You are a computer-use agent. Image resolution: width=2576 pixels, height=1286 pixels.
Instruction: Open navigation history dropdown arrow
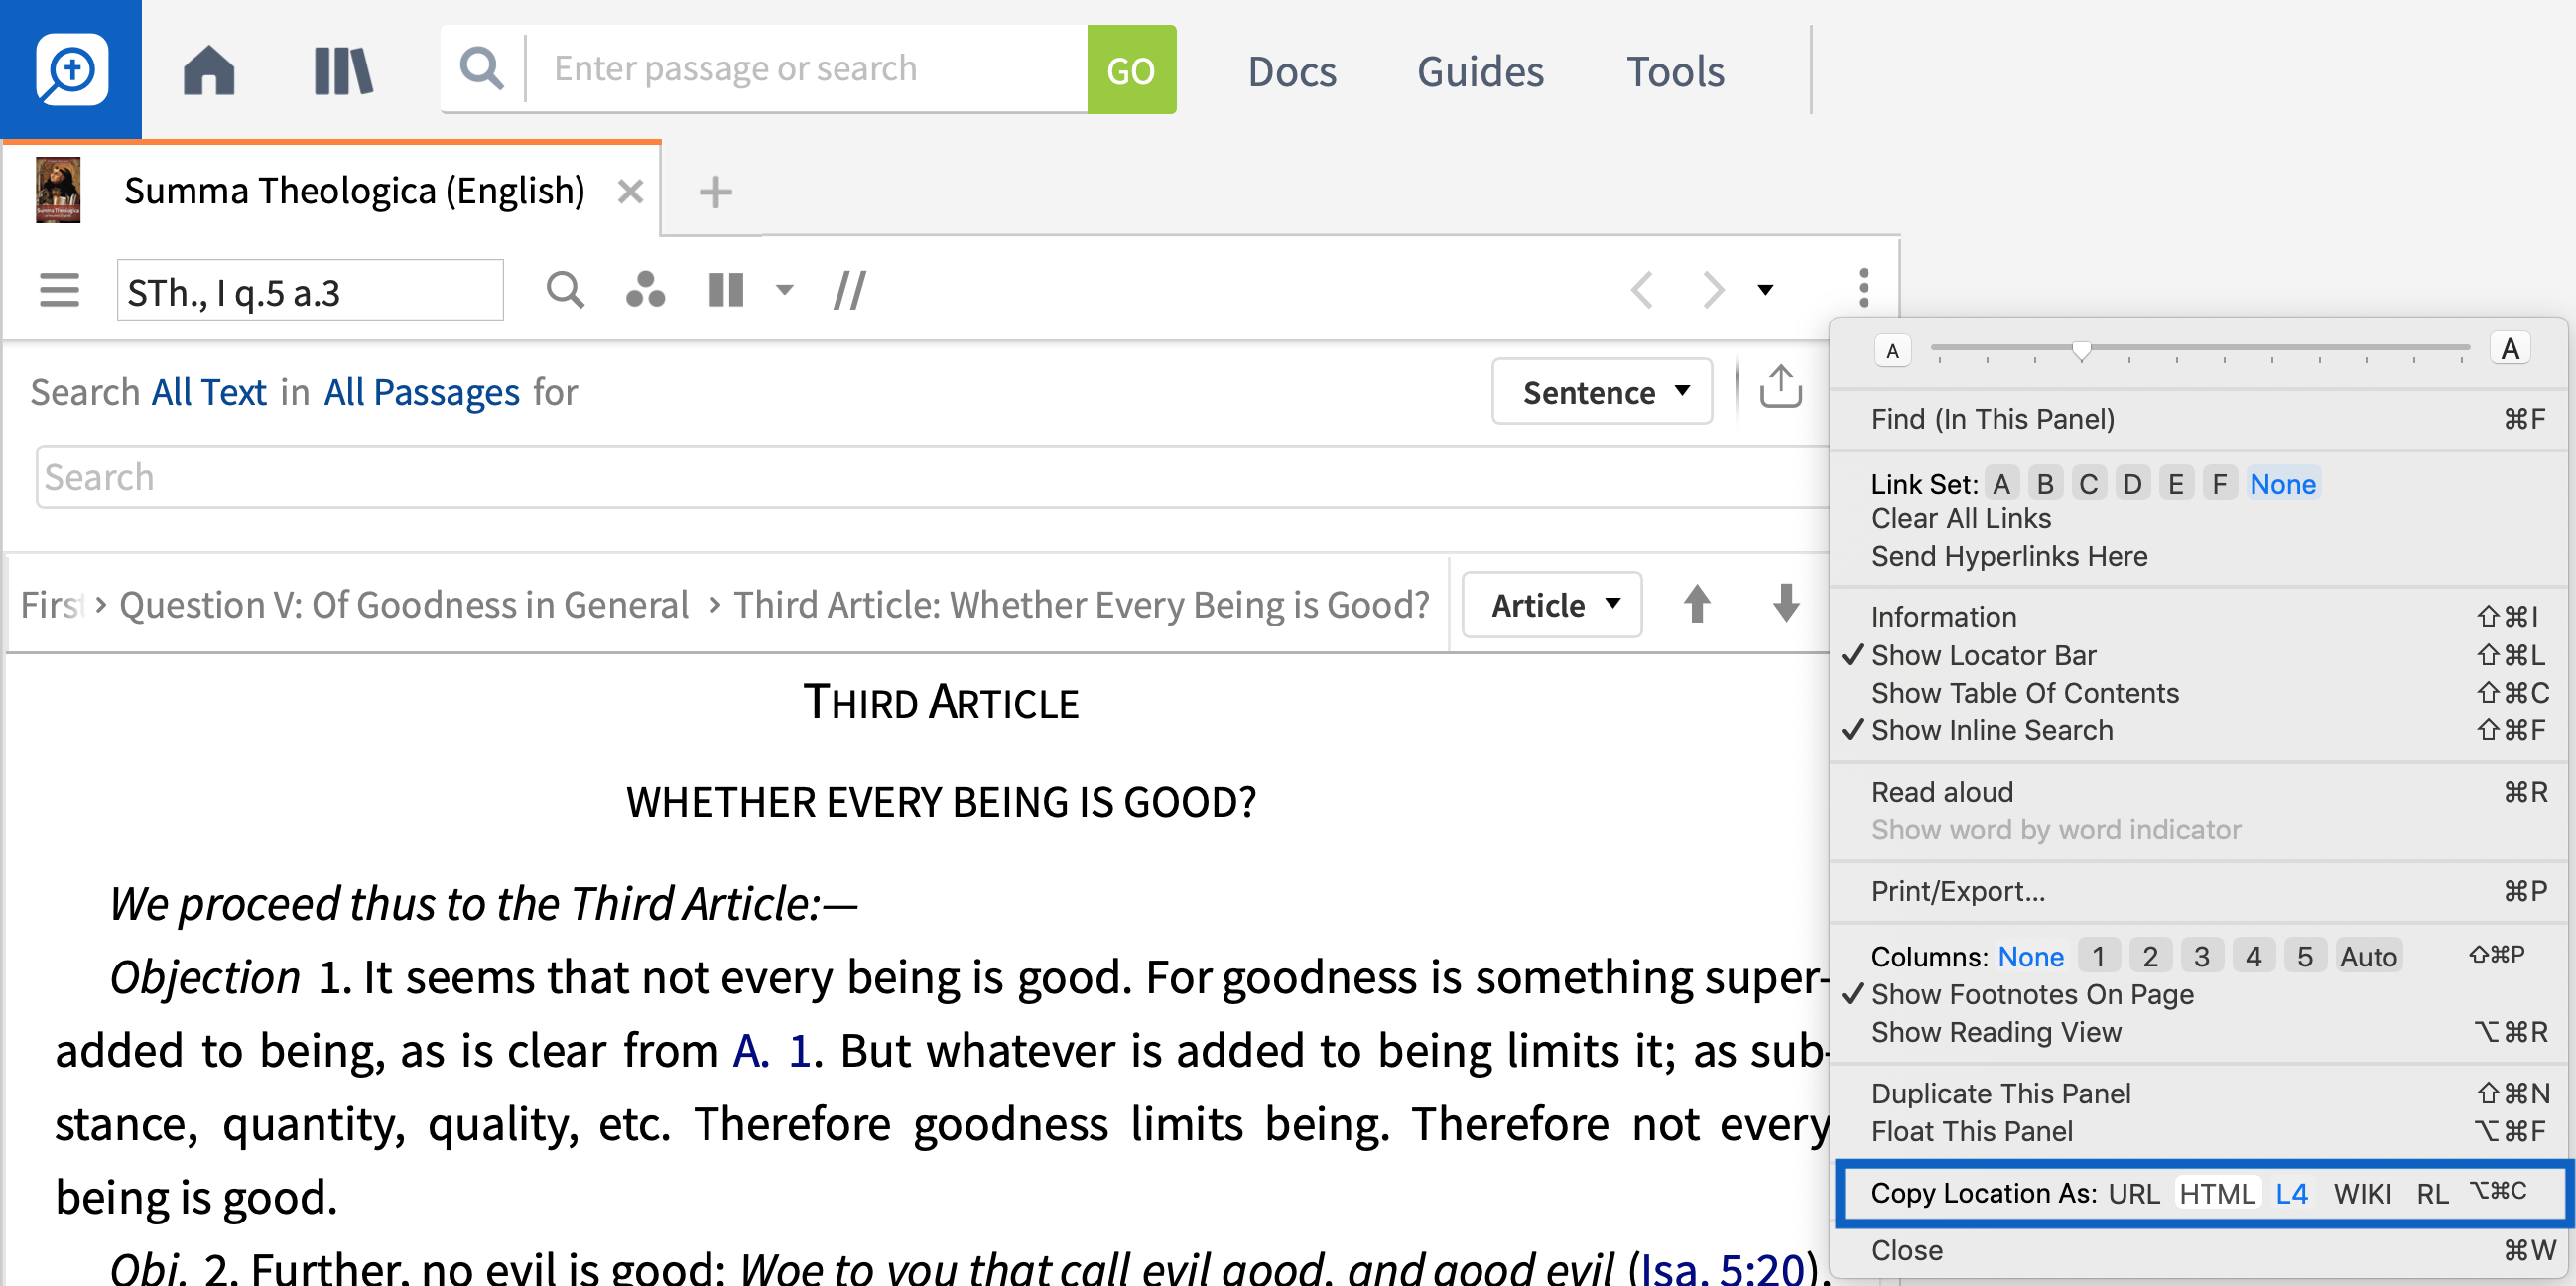tap(1765, 290)
